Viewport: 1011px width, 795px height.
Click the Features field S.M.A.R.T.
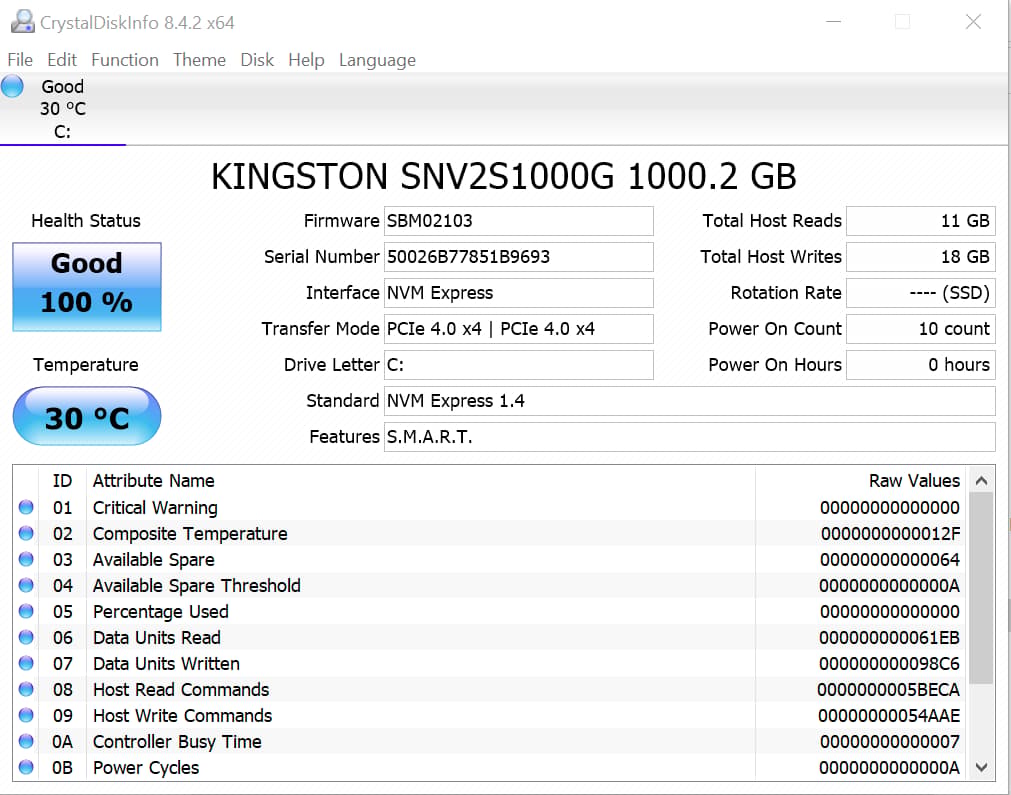(x=690, y=437)
